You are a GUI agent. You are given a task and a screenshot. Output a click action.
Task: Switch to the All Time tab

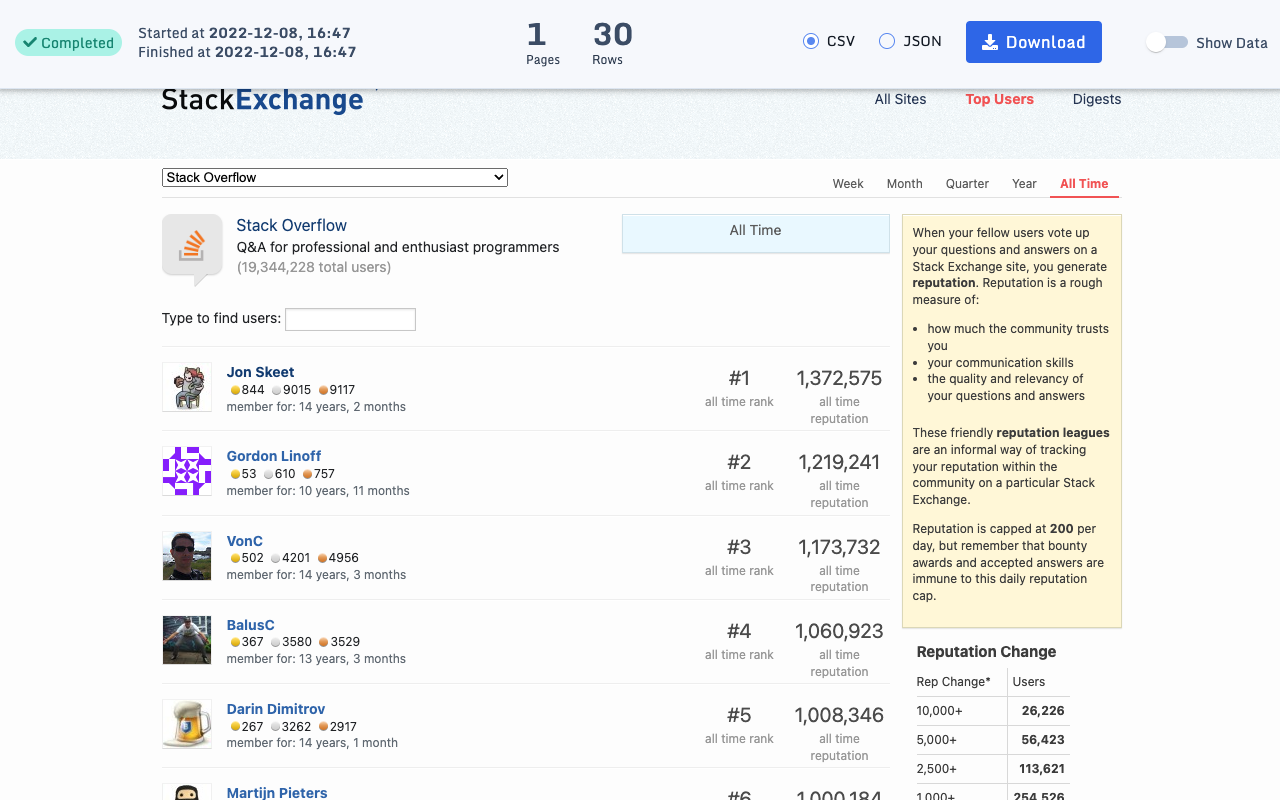coord(1084,184)
